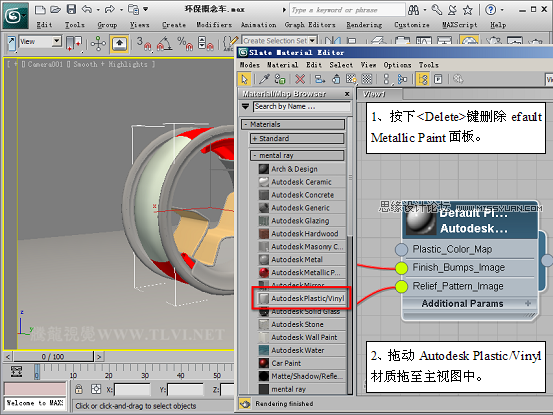Select Autodesk Ceramic material
Image resolution: width=553 pixels, height=415 pixels.
click(302, 182)
